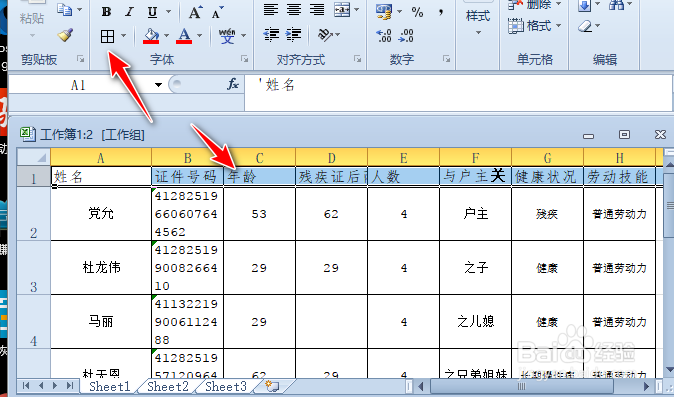Click the merge and center icon
674x397 pixels.
343,9
